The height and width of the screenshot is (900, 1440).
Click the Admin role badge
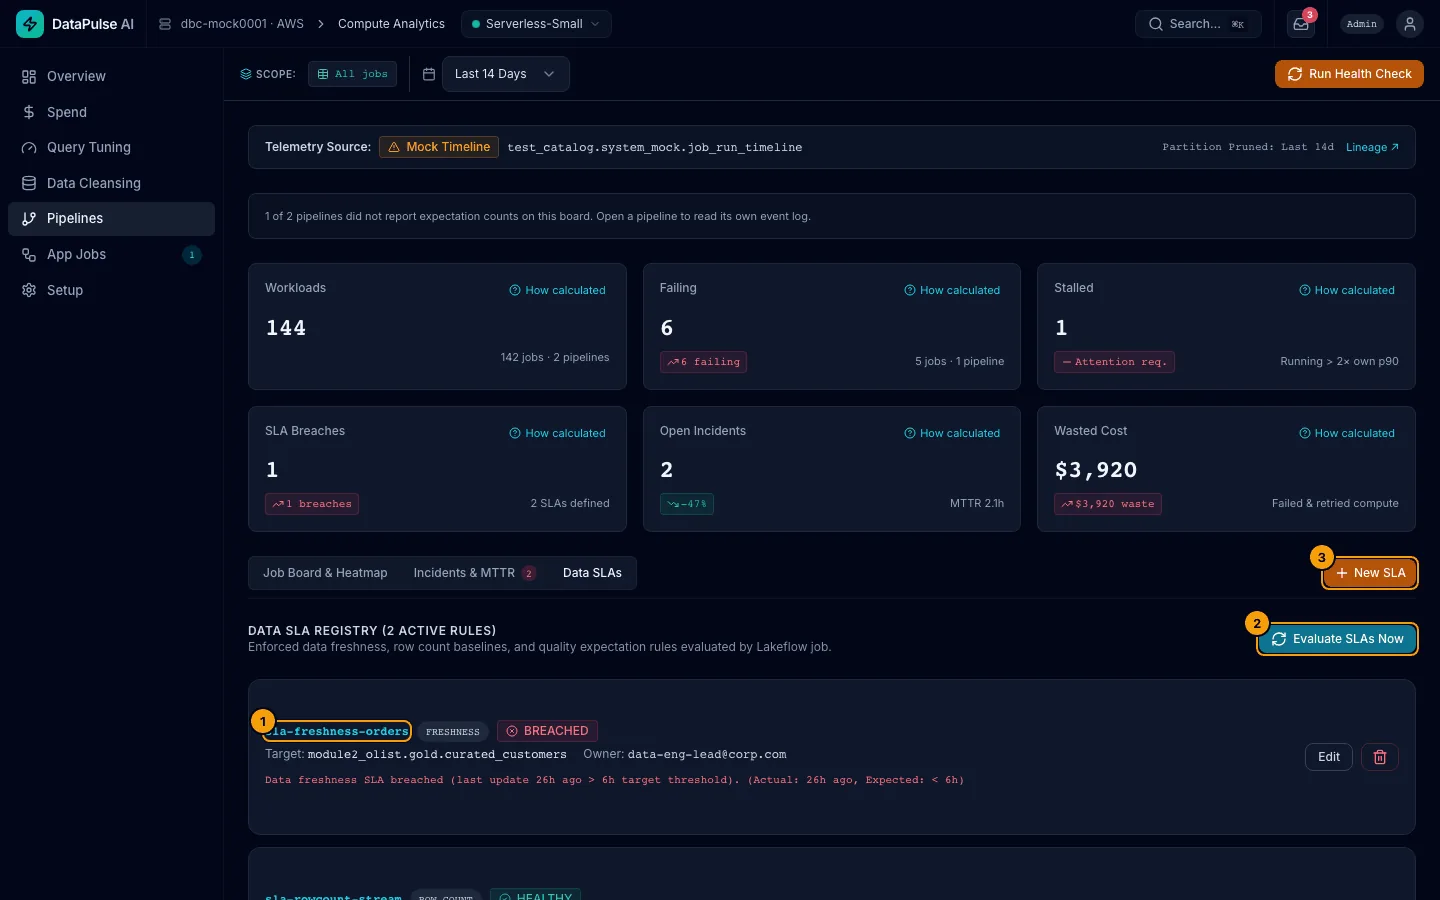pyautogui.click(x=1362, y=24)
